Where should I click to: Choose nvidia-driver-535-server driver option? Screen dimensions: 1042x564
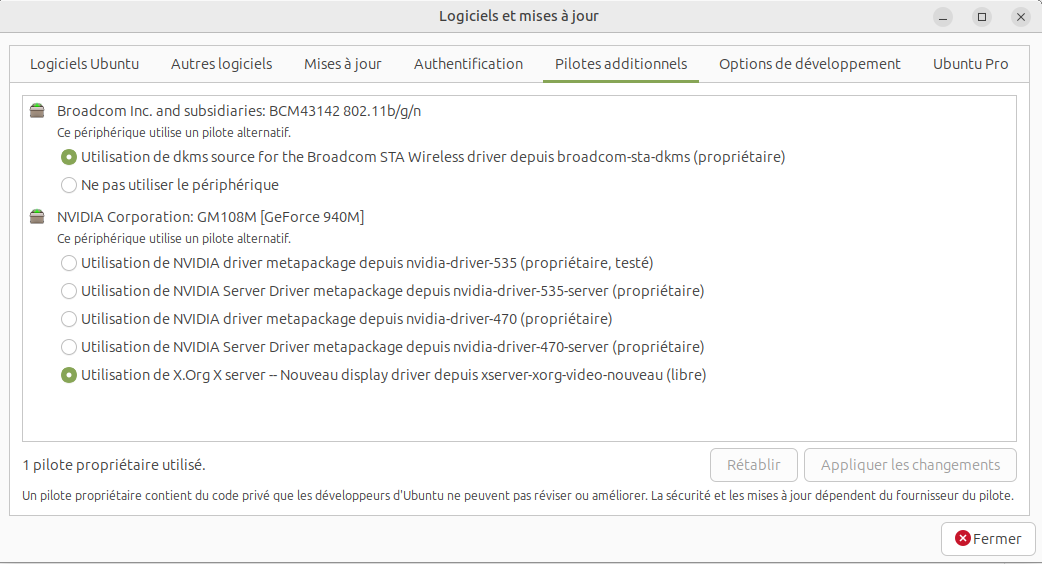point(382,291)
